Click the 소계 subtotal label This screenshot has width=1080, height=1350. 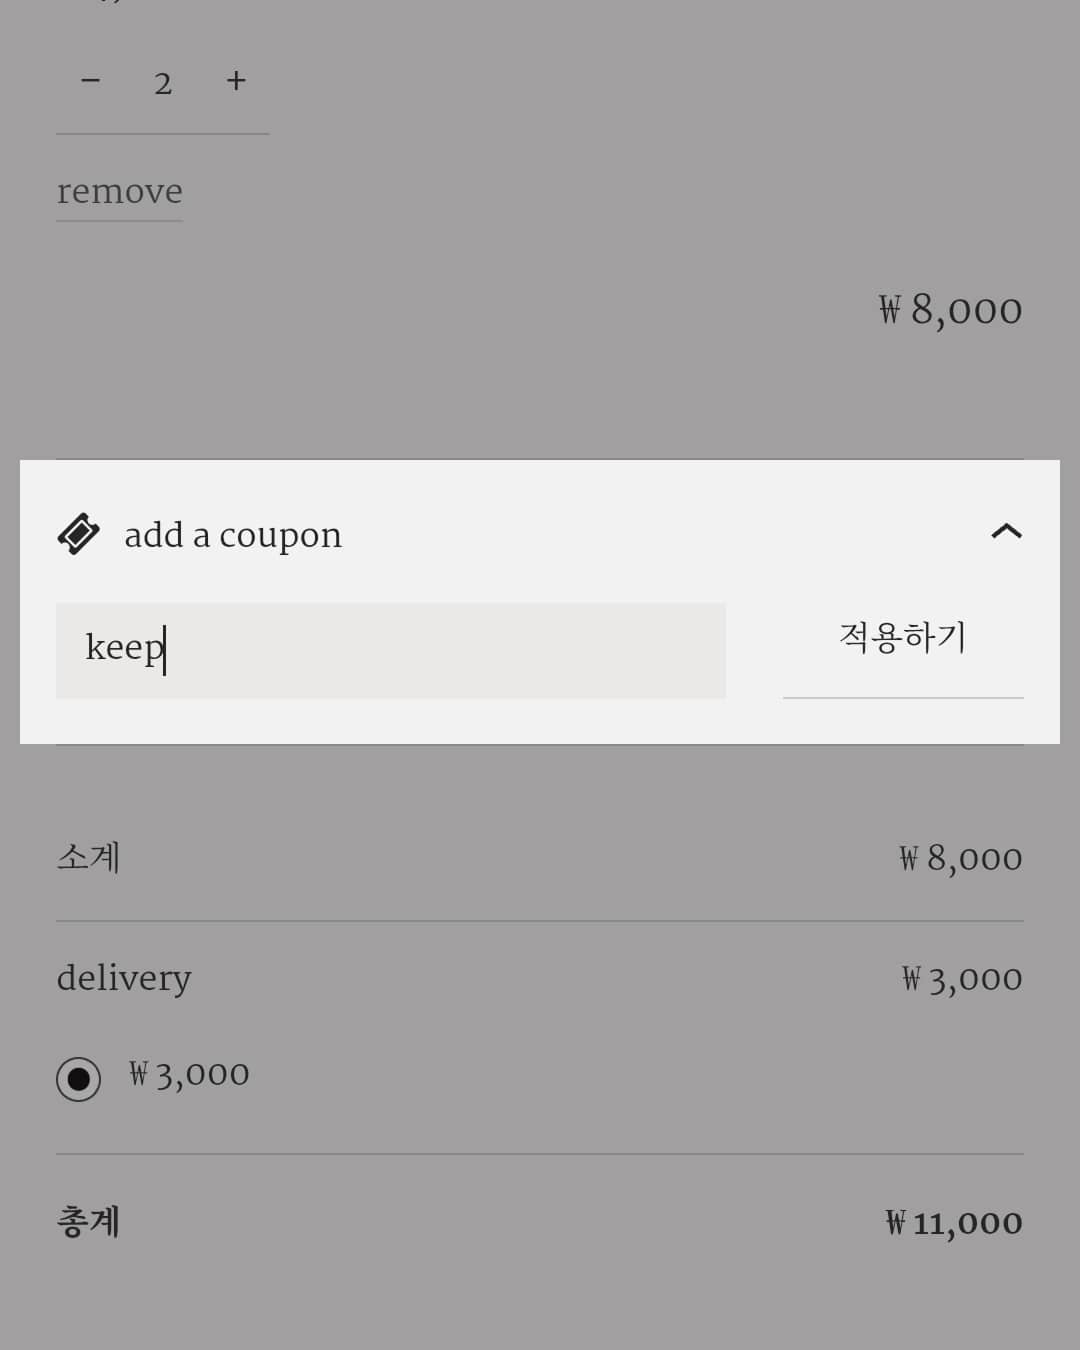[x=89, y=857]
